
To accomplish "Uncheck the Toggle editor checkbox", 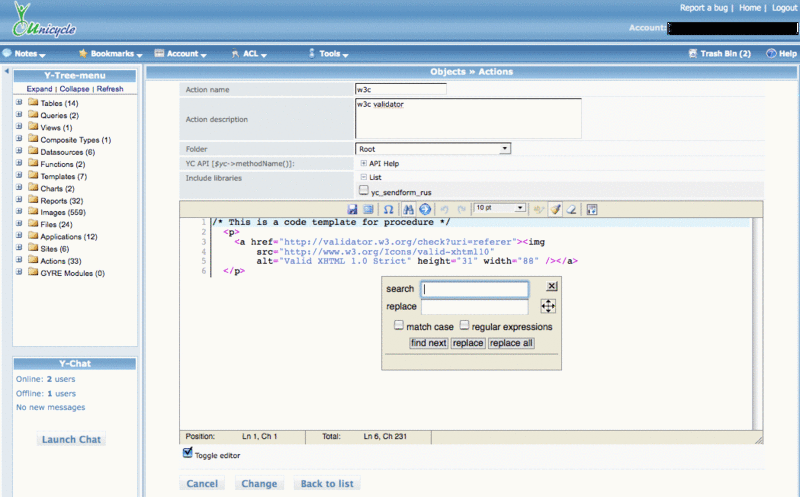I will [x=188, y=453].
